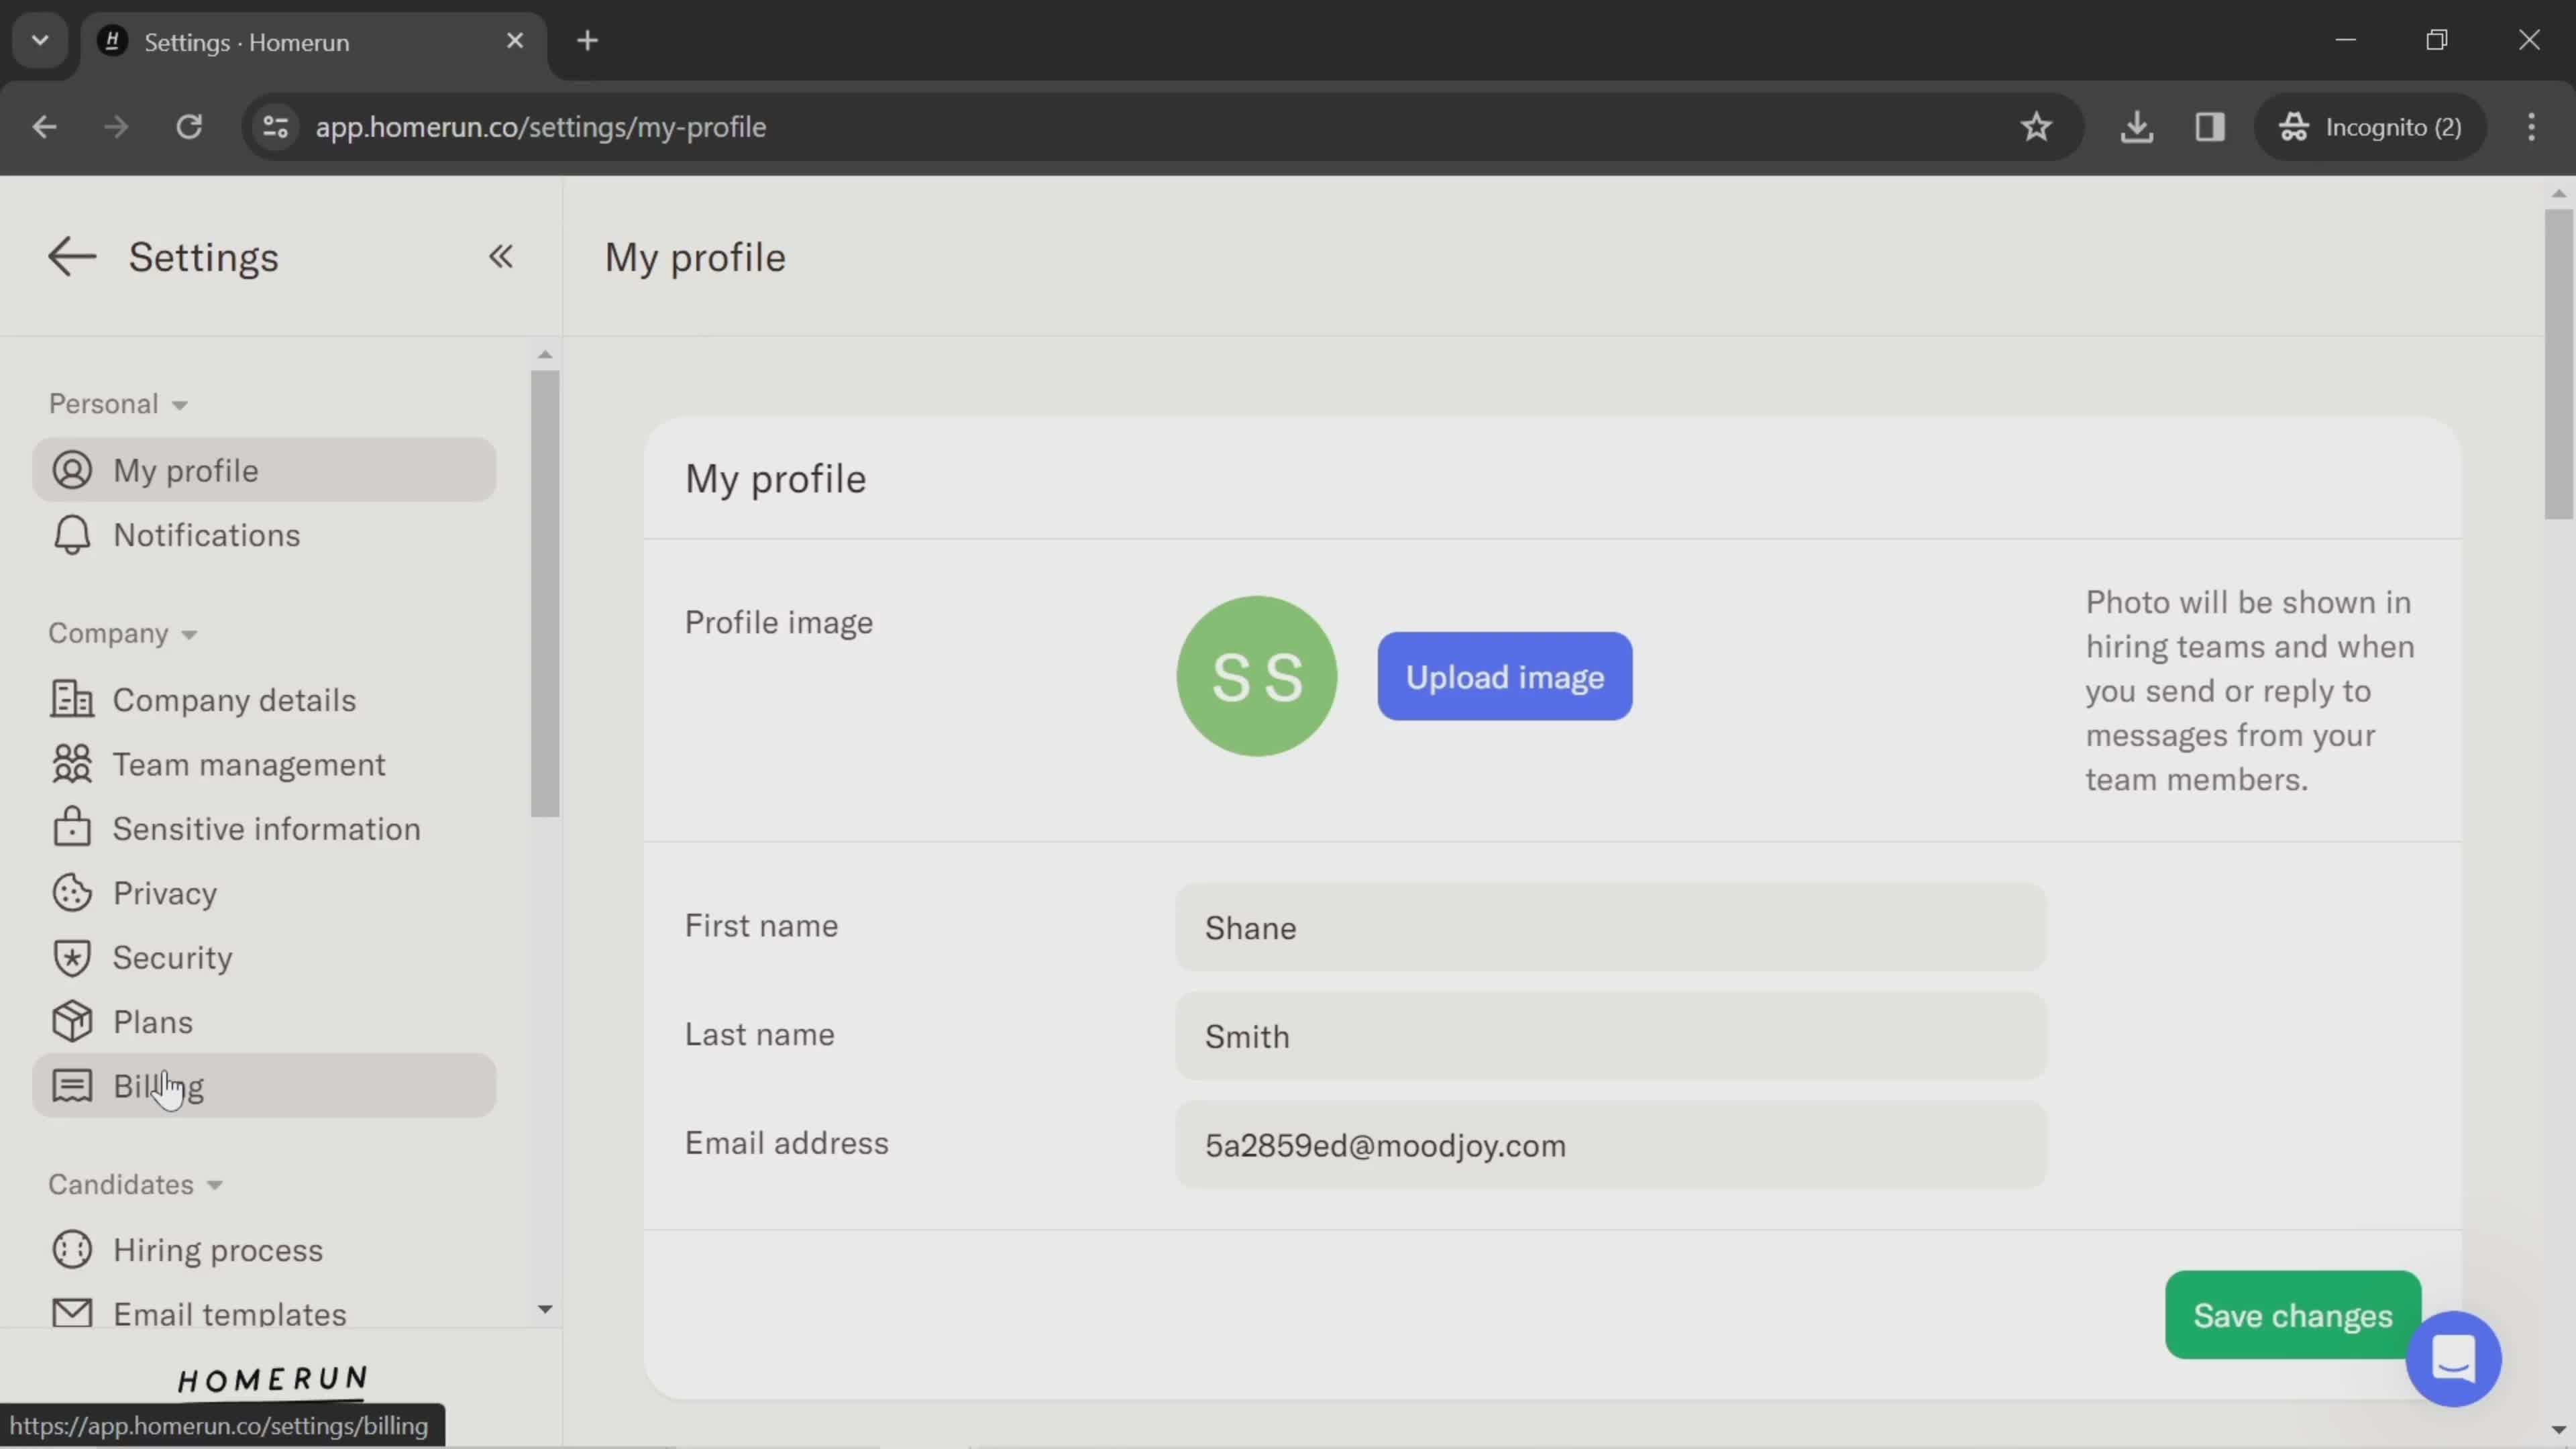Image resolution: width=2576 pixels, height=1449 pixels.
Task: Click the sidebar scroll down arrow
Action: point(545,1309)
